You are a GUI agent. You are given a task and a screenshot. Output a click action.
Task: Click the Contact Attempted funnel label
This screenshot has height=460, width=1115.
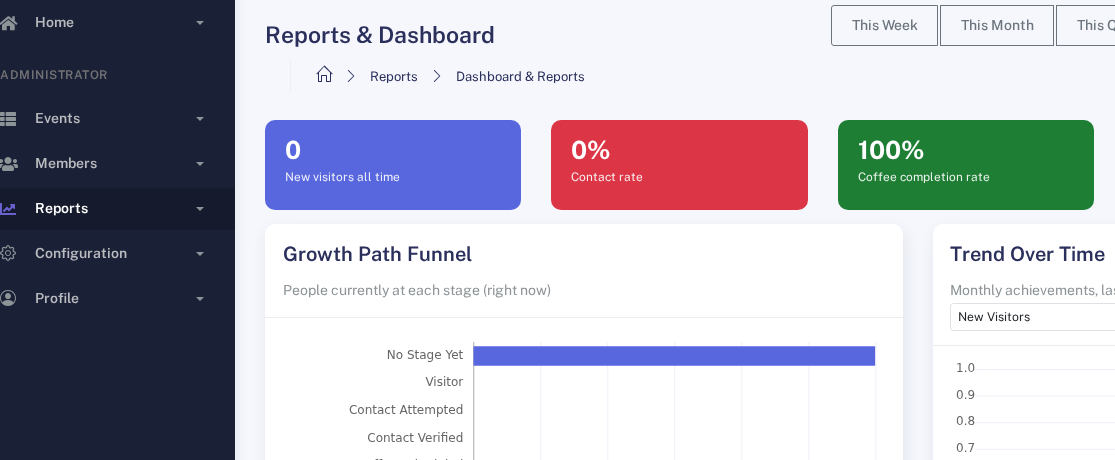pos(406,410)
